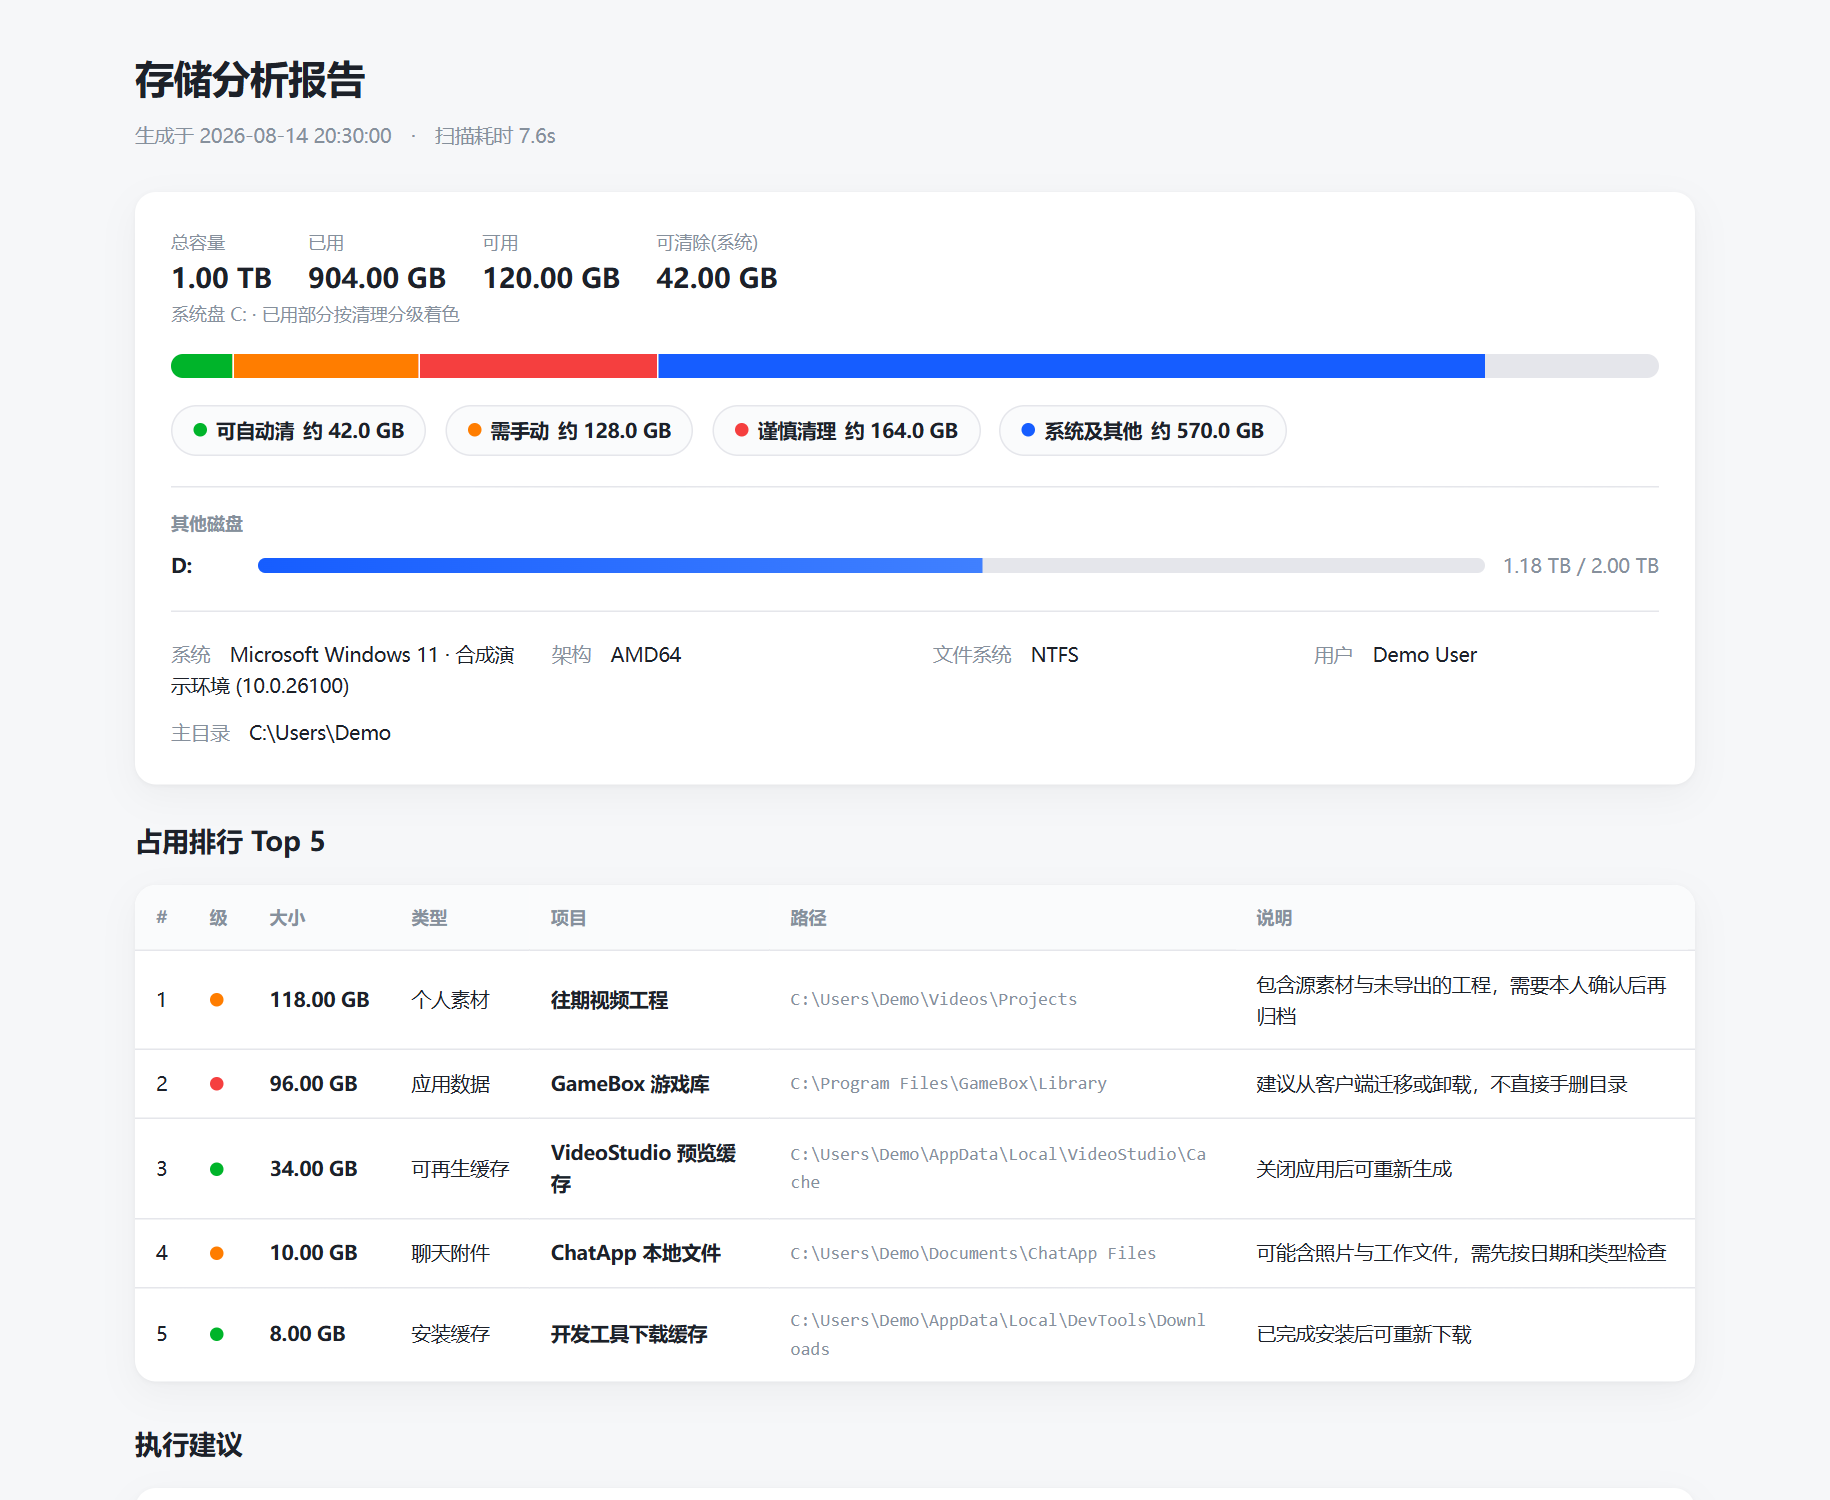Click the 应用数据 type cell

click(450, 1084)
